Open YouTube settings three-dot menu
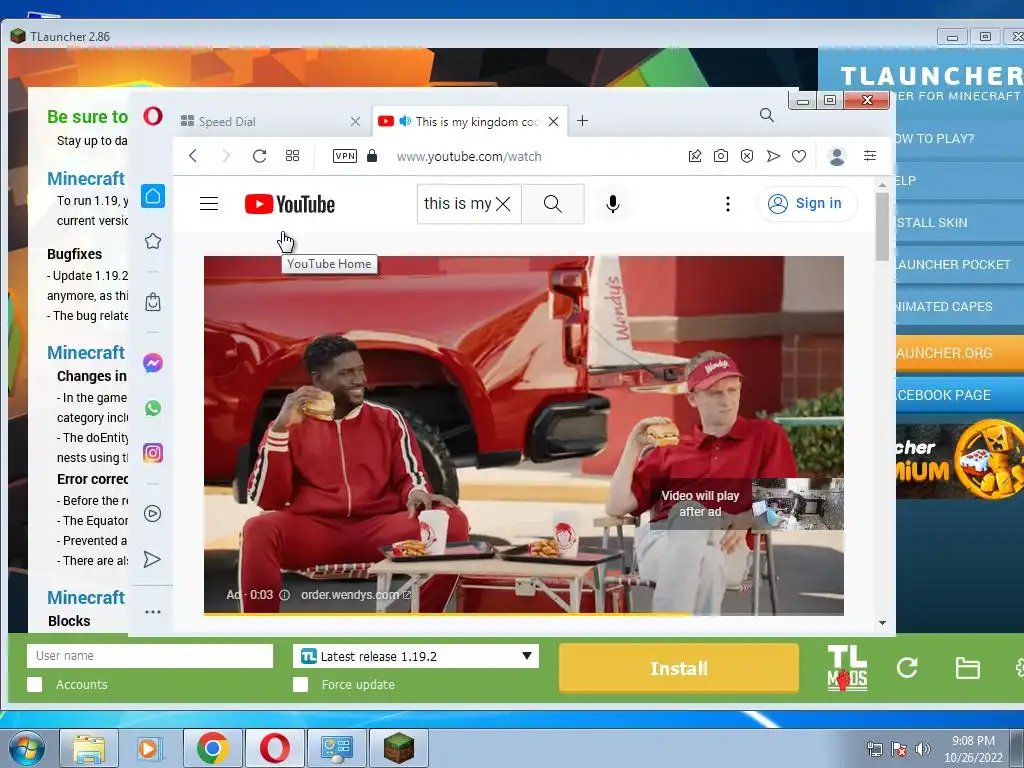 click(728, 204)
